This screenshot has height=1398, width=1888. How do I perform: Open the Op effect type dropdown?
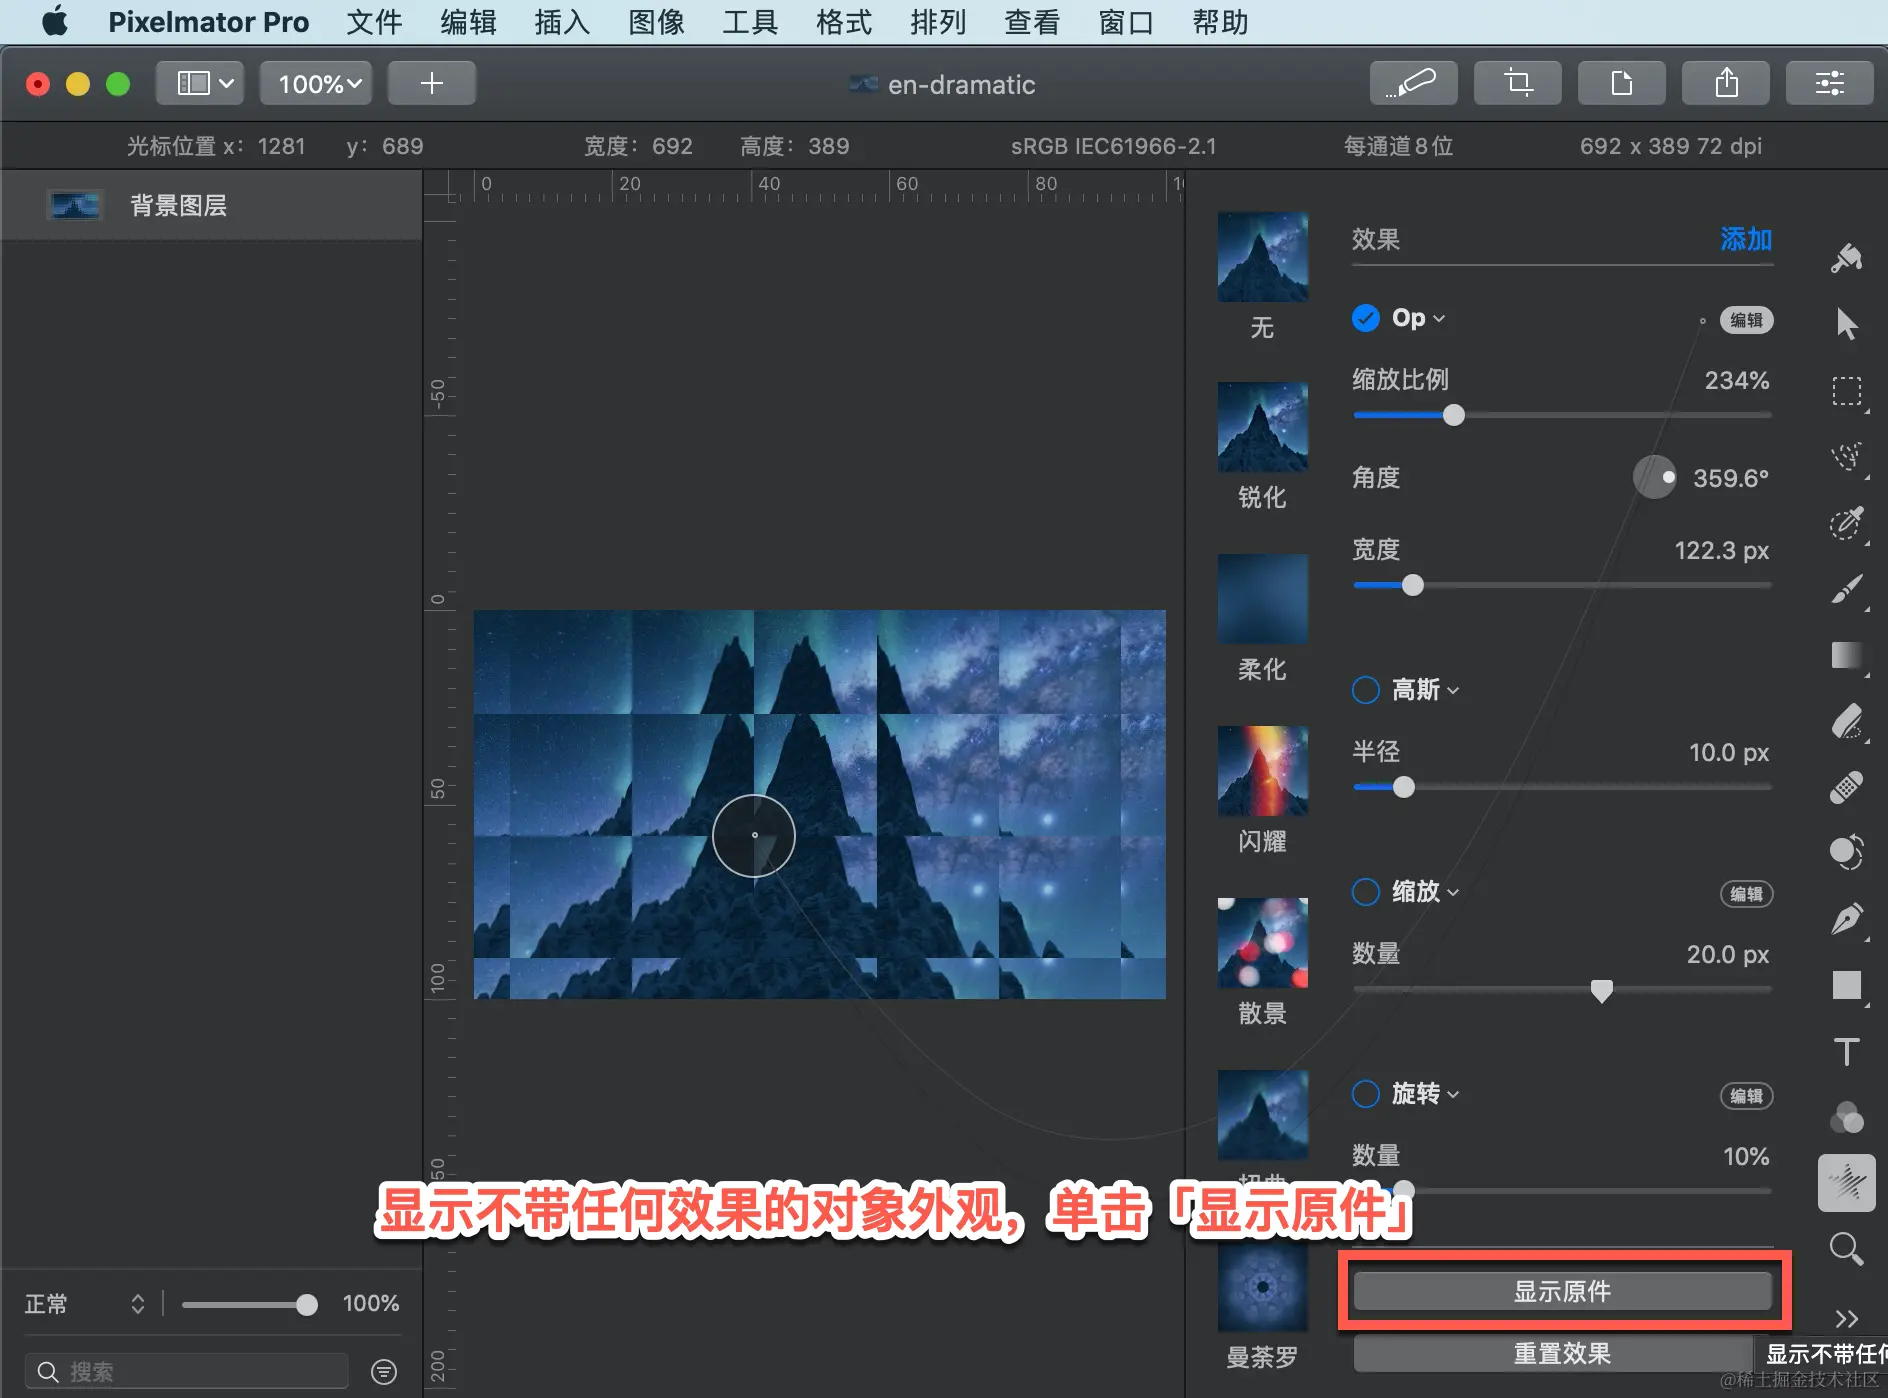coord(1418,318)
